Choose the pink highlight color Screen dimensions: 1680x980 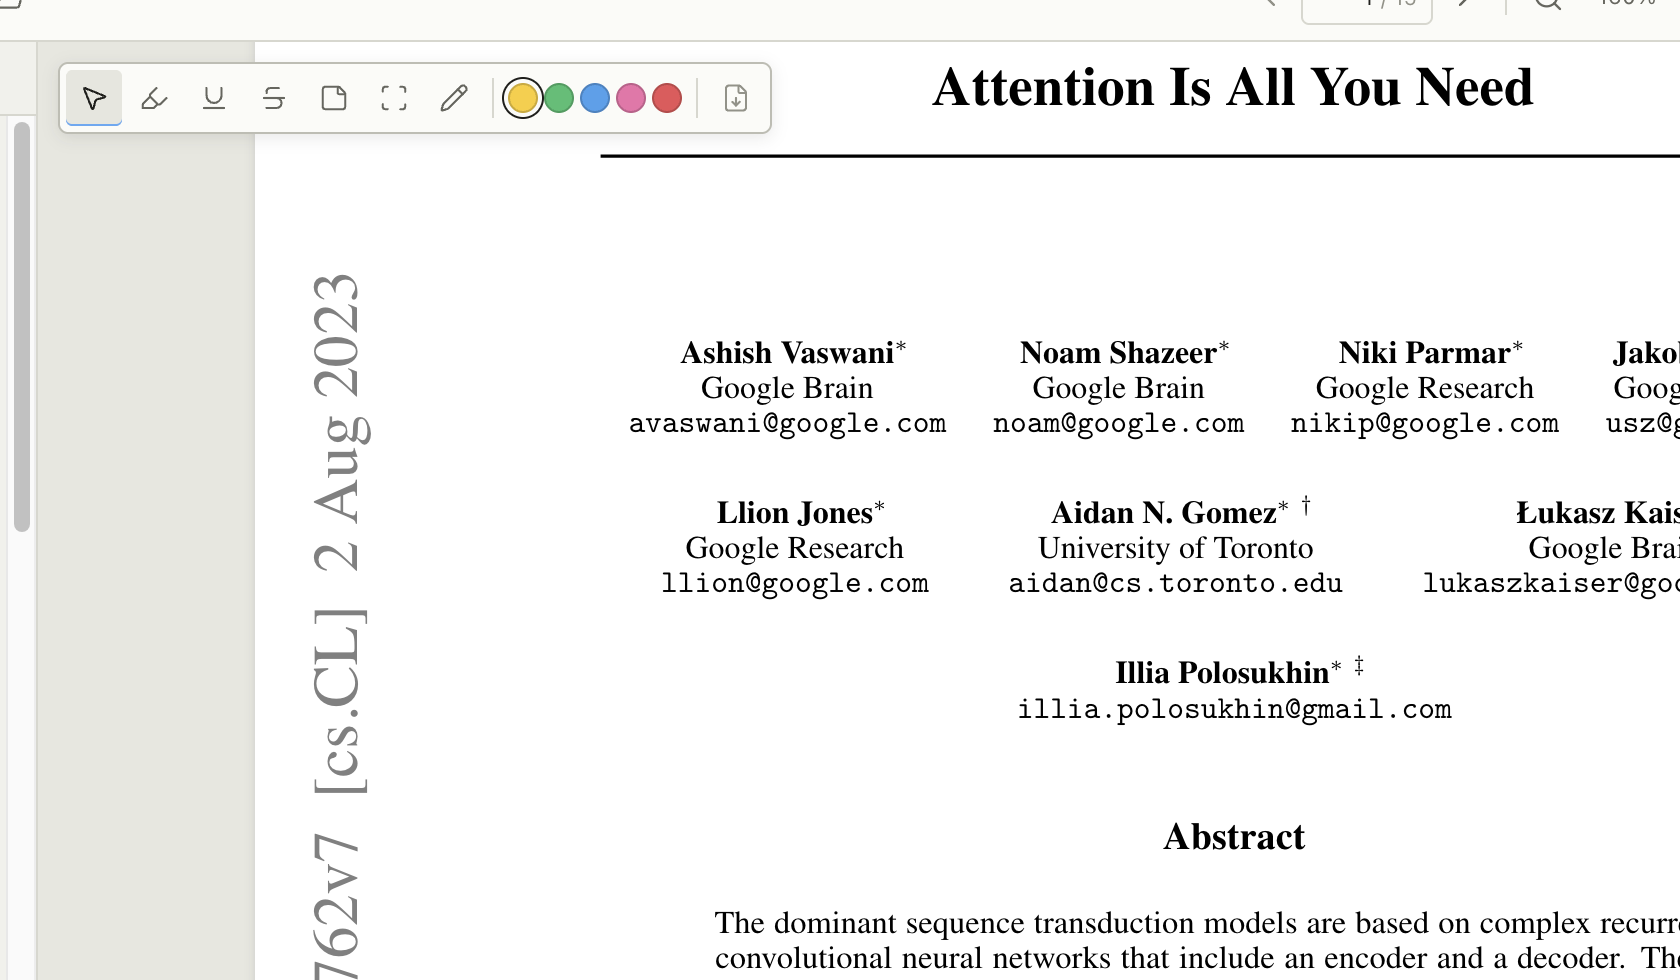[x=631, y=98]
